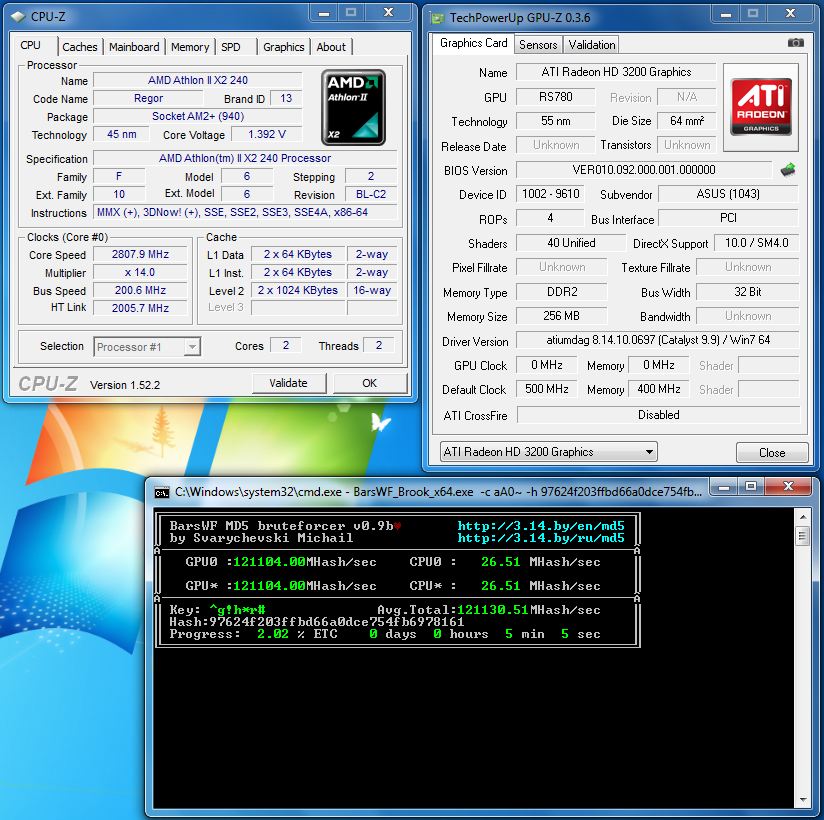Switch to the About tab in CPU-Z
This screenshot has height=820, width=824.
[x=331, y=47]
